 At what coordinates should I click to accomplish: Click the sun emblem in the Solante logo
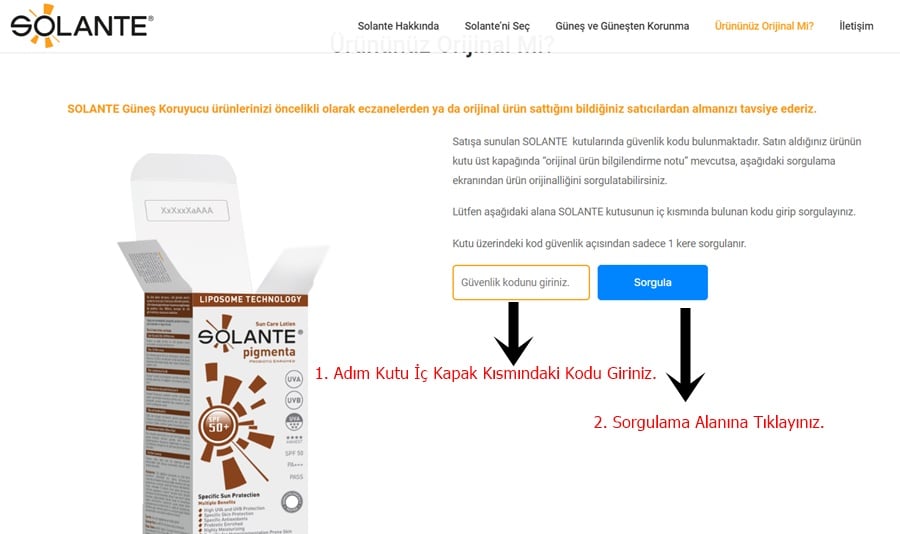[x=41, y=25]
